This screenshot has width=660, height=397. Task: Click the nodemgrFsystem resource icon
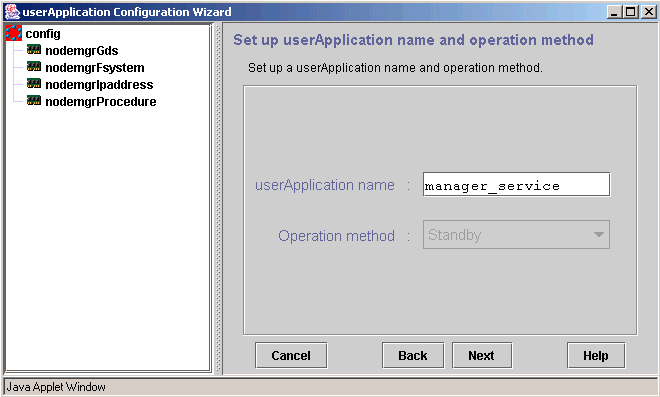pyautogui.click(x=34, y=67)
